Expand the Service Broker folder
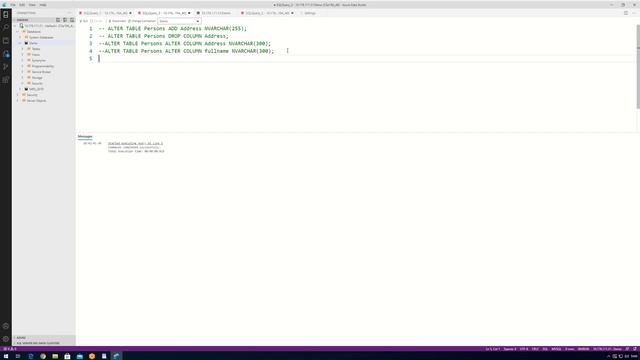 [x=23, y=71]
